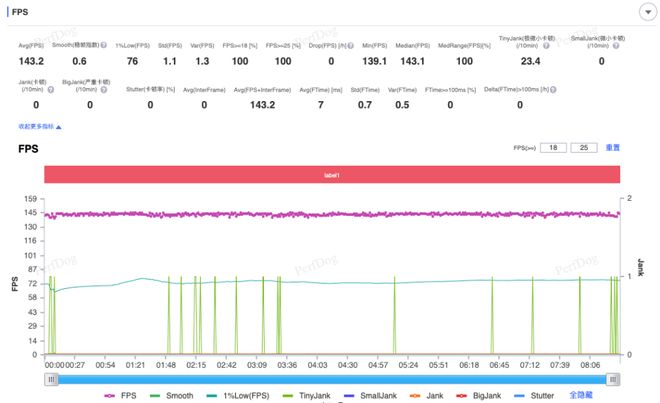This screenshot has height=403, width=660.
Task: Collapse the FPS panel with top-right arrow
Action: point(644,12)
